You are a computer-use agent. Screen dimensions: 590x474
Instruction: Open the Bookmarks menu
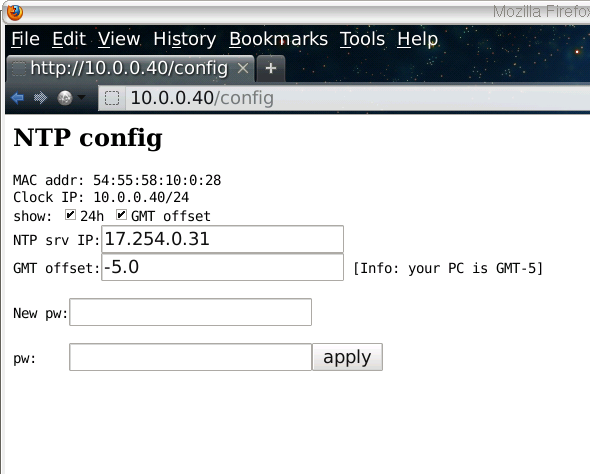(278, 39)
